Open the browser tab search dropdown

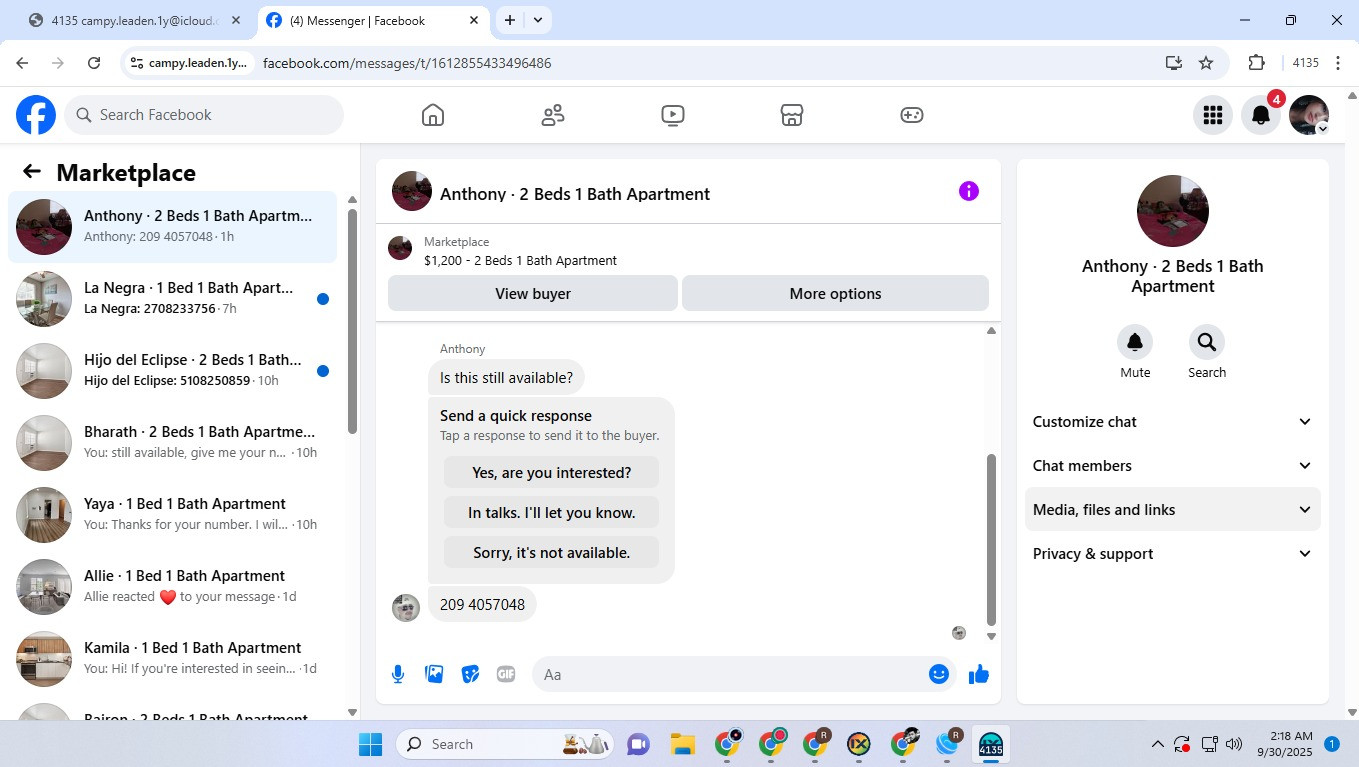538,20
